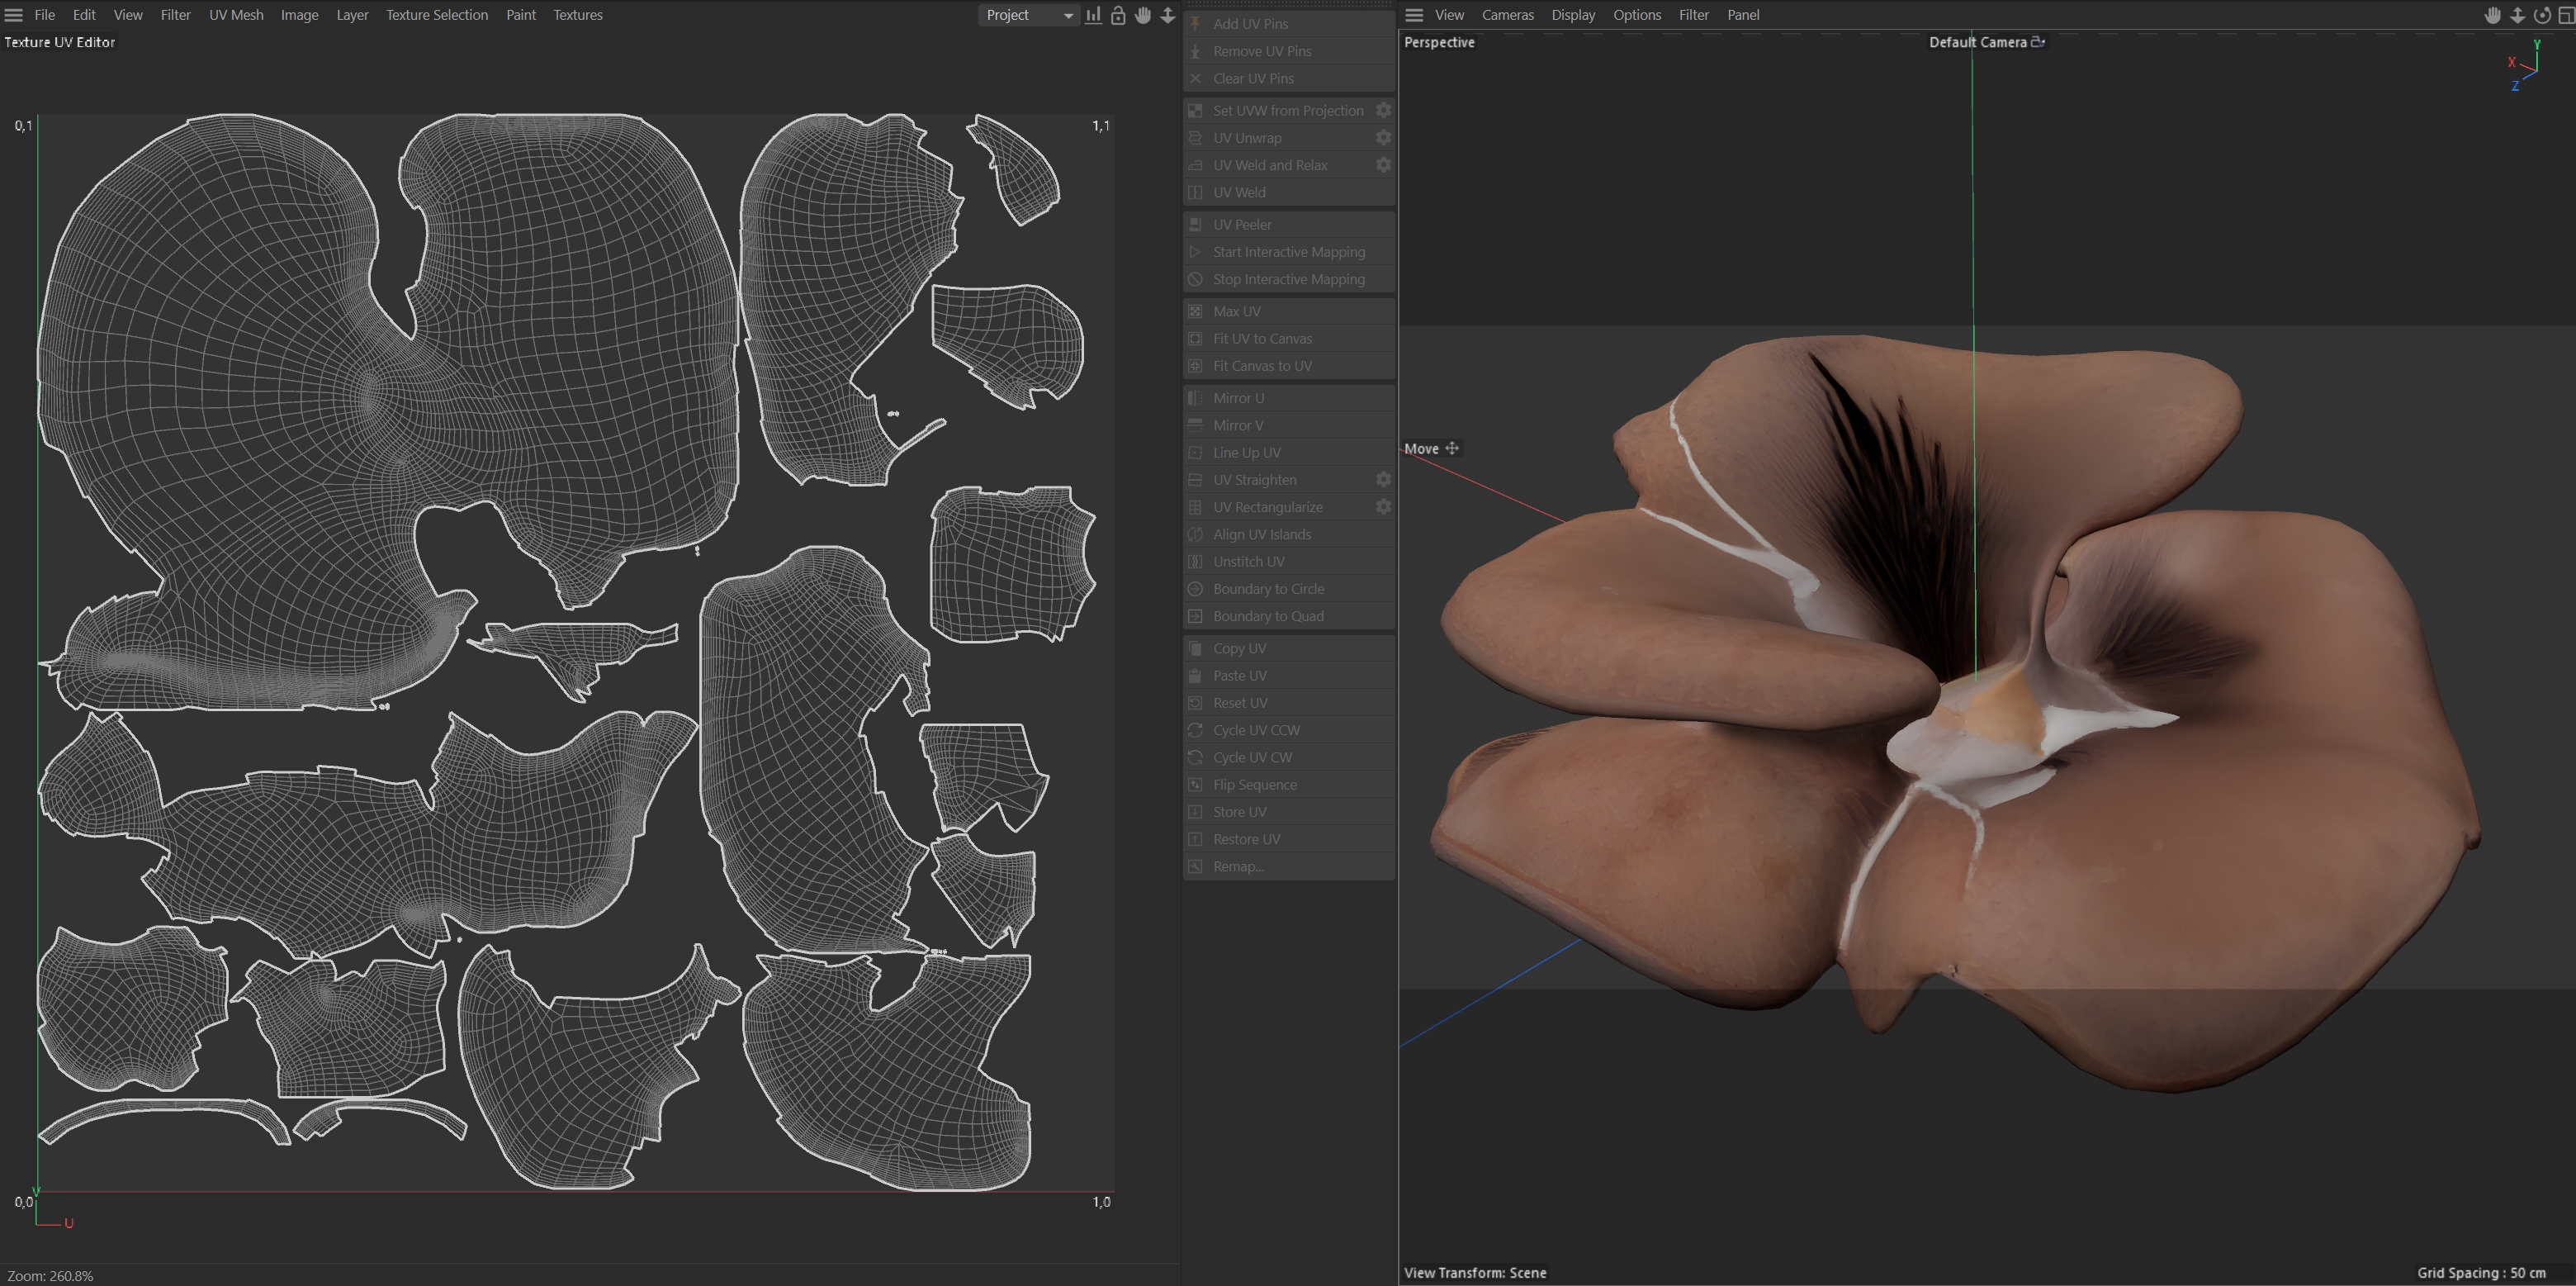Click the Boundary to Circle command
The image size is (2576, 1286).
tap(1268, 589)
